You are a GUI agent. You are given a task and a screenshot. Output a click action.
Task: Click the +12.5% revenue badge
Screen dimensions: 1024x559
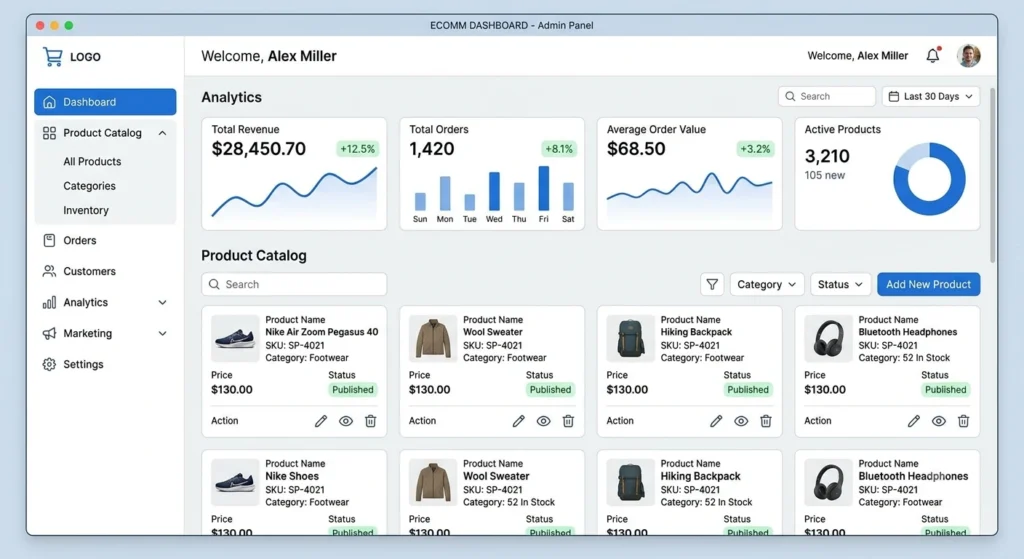click(x=357, y=149)
